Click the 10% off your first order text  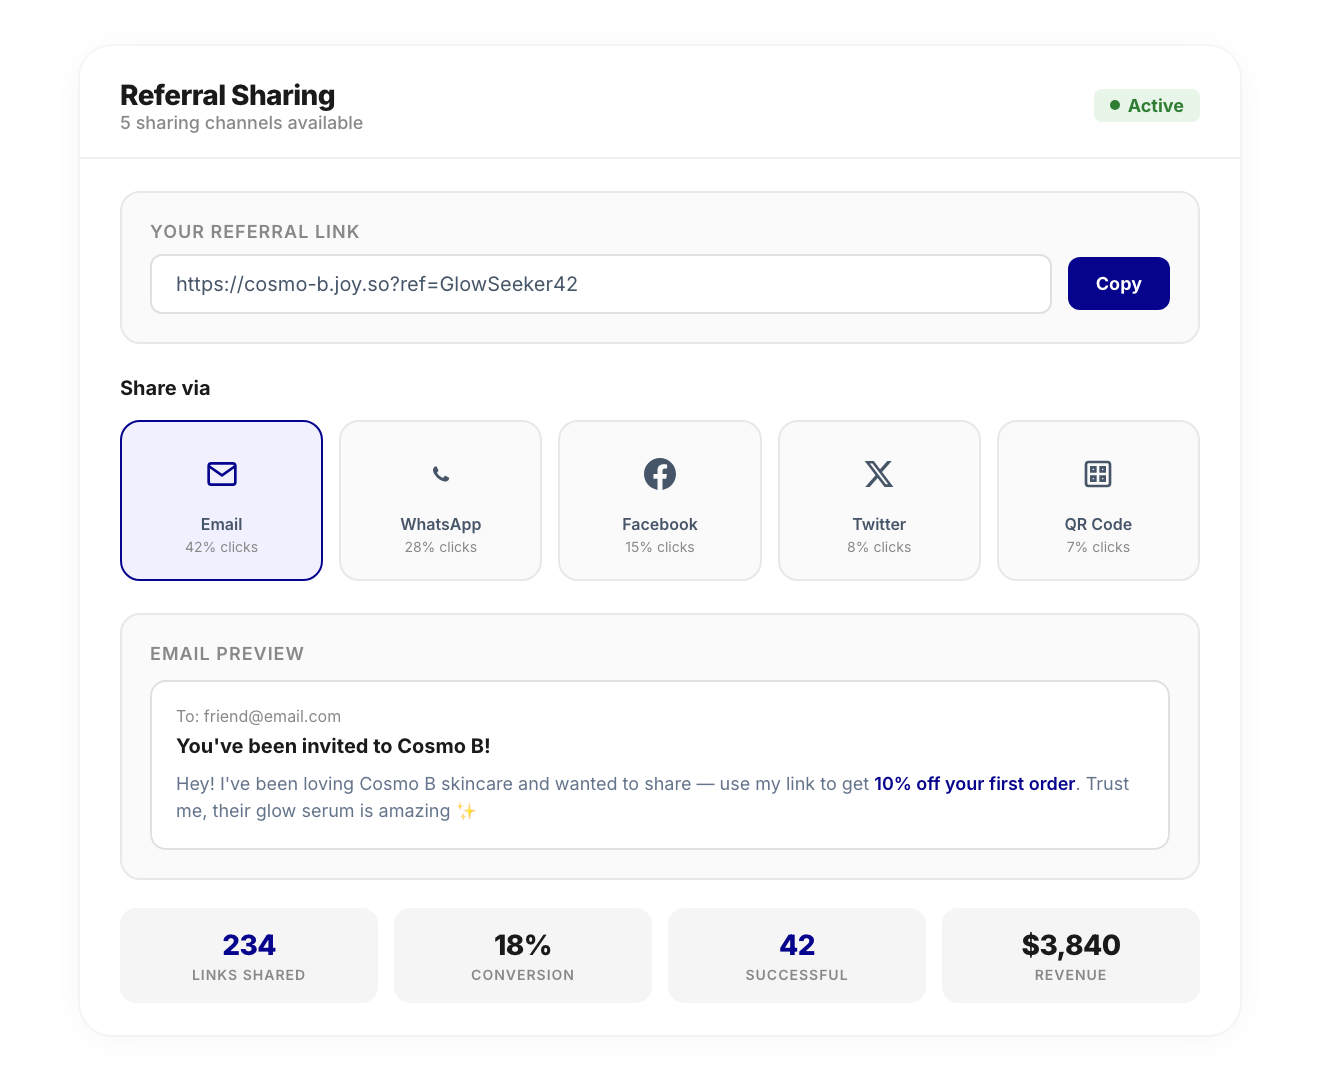click(x=975, y=784)
